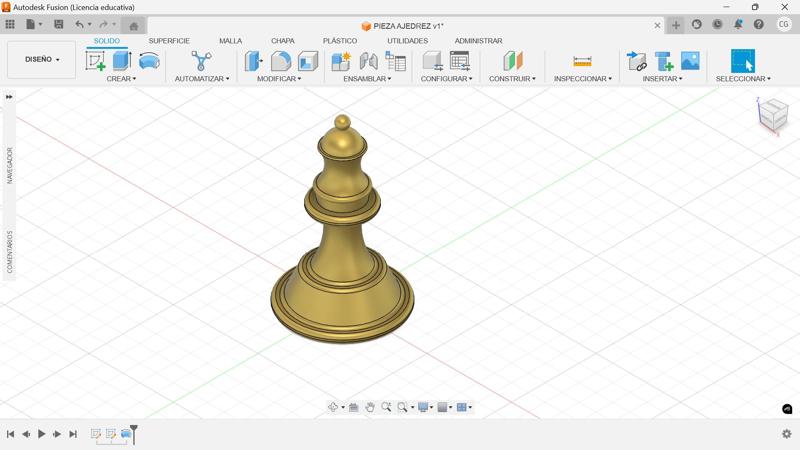Click the Measure ruler icon in Inspeccionar

tap(582, 61)
